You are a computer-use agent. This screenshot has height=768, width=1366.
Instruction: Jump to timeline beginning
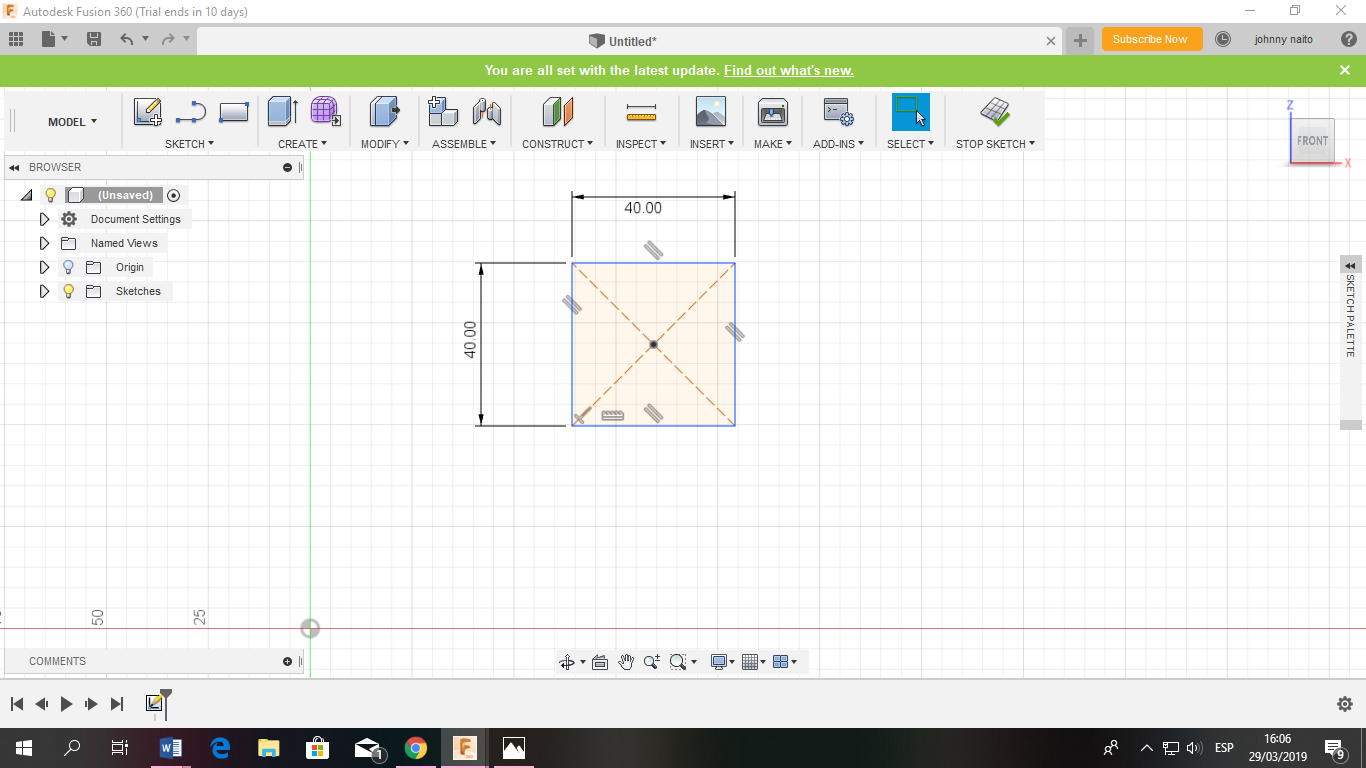click(17, 704)
